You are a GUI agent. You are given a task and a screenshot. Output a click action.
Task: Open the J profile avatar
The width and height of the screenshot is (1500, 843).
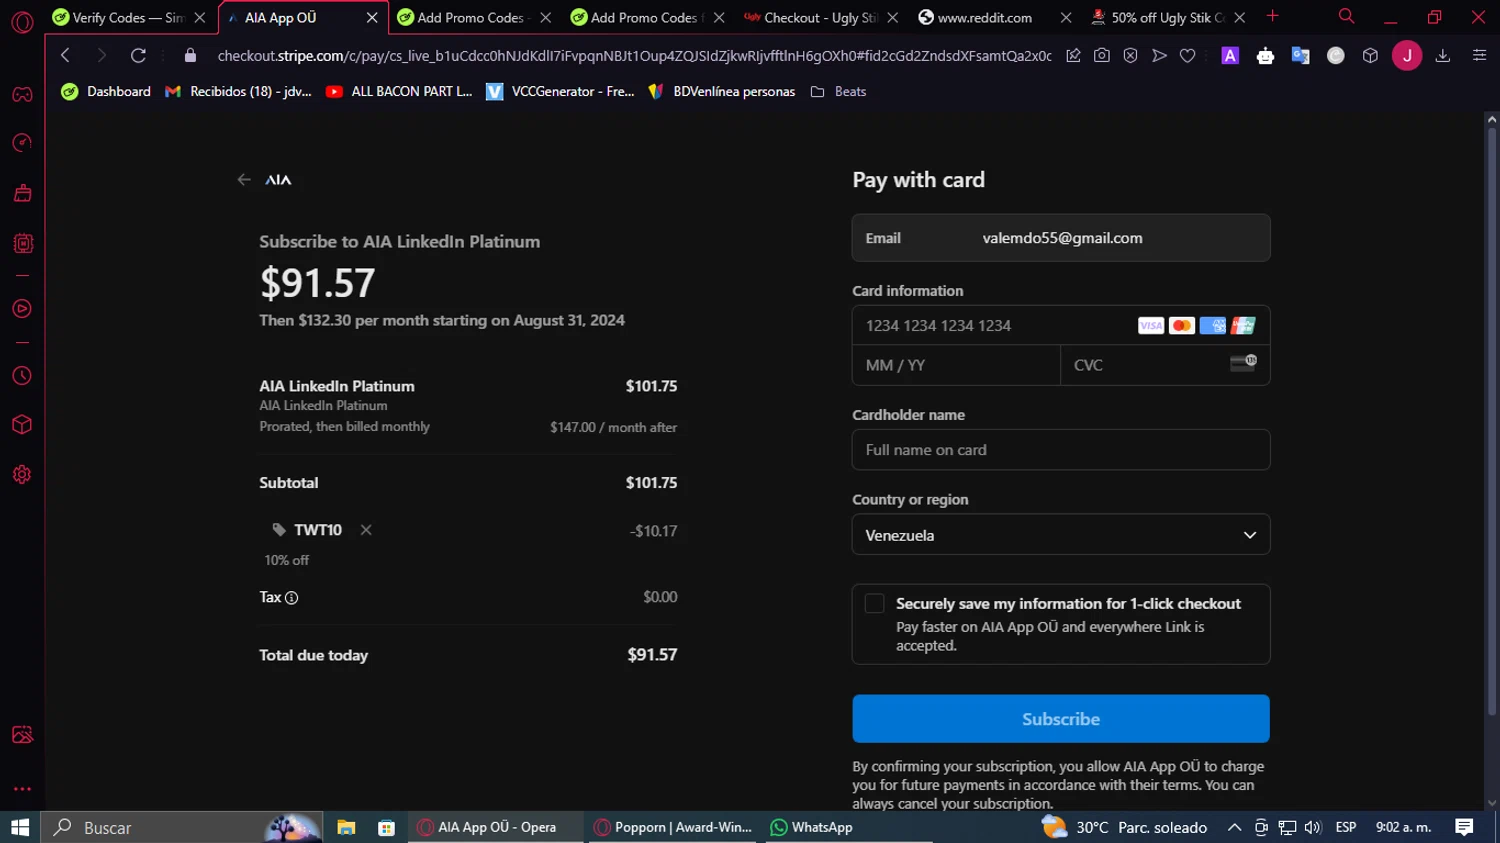[x=1407, y=56]
